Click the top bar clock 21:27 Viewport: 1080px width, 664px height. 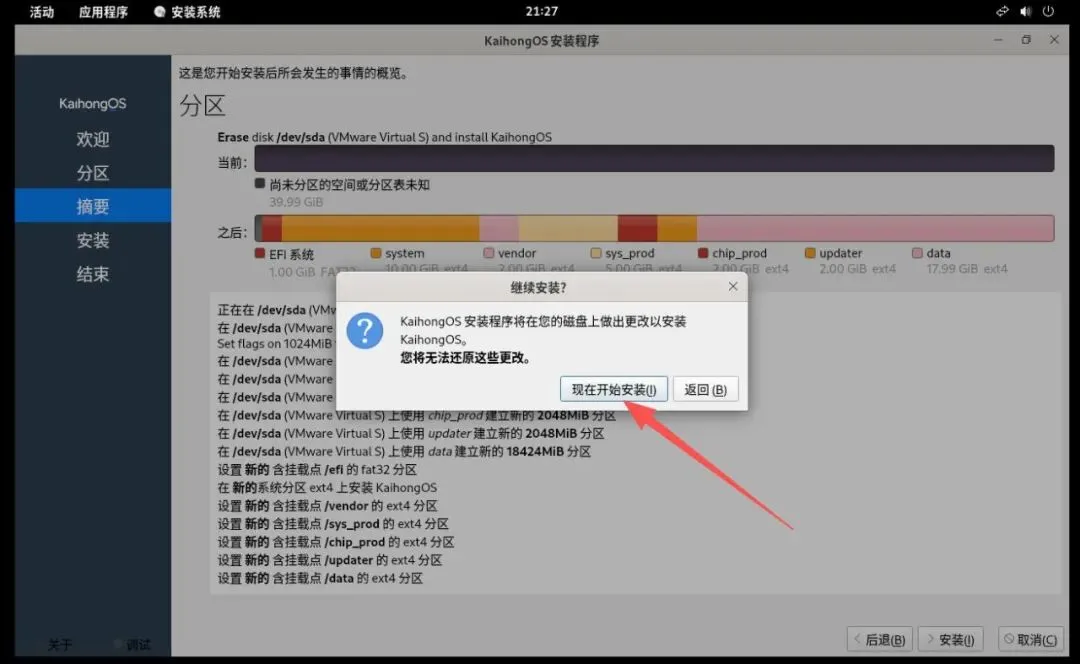tap(541, 11)
